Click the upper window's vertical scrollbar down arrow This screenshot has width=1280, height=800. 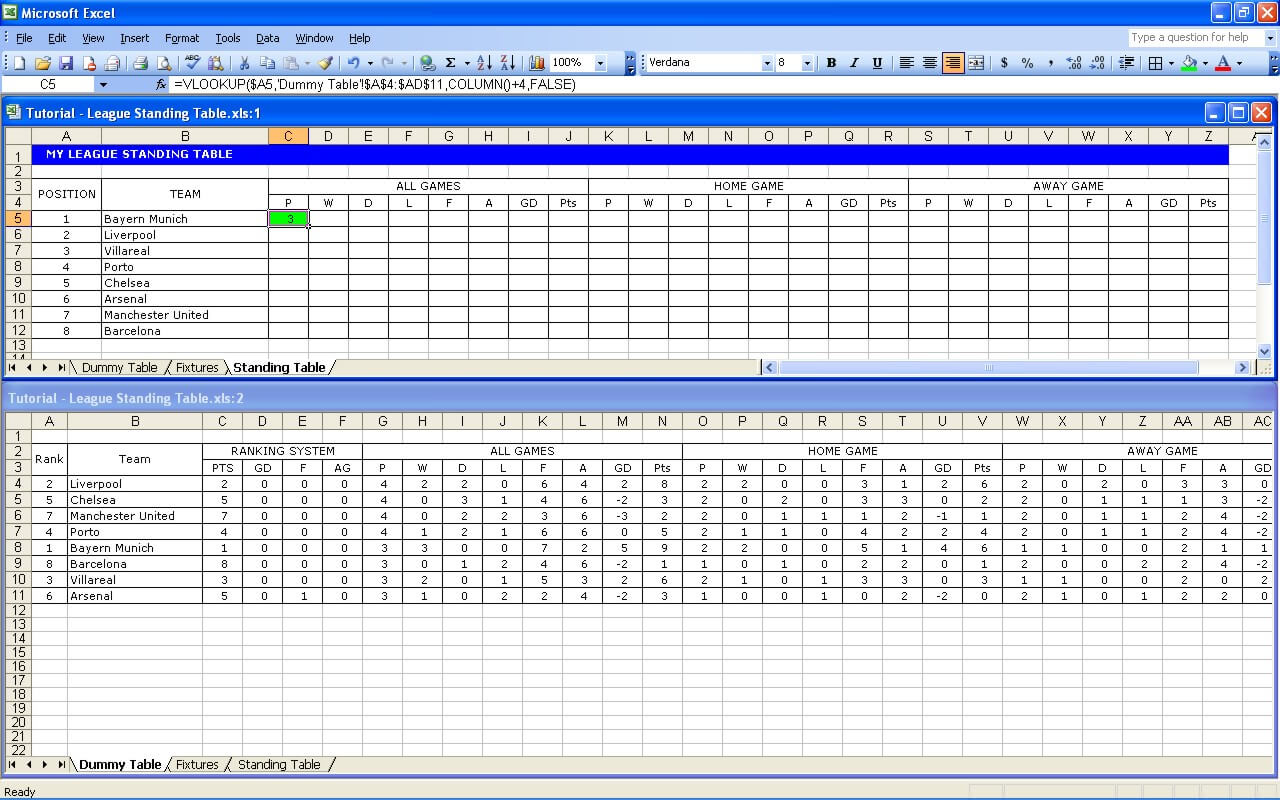(1265, 351)
